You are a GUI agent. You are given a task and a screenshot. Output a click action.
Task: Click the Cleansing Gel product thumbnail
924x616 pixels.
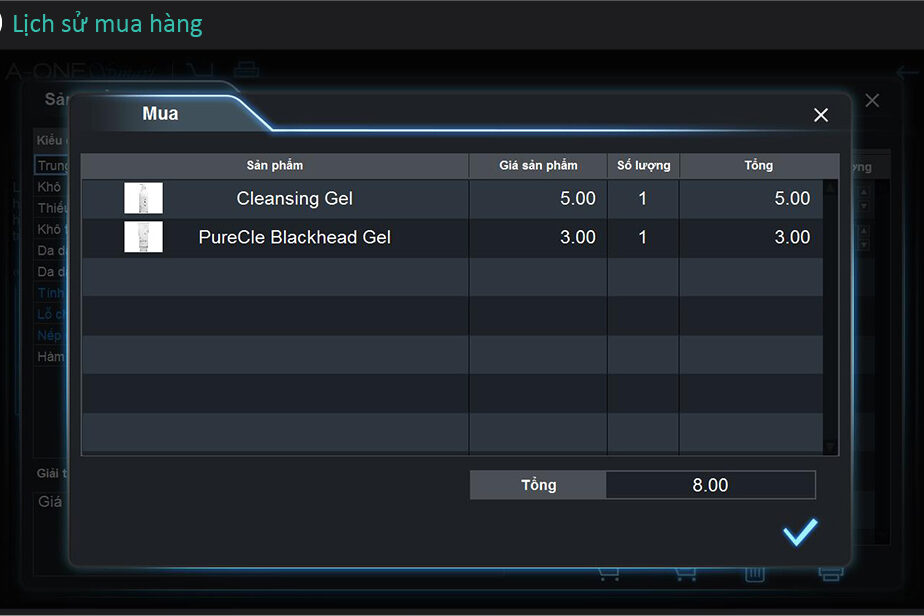143,198
